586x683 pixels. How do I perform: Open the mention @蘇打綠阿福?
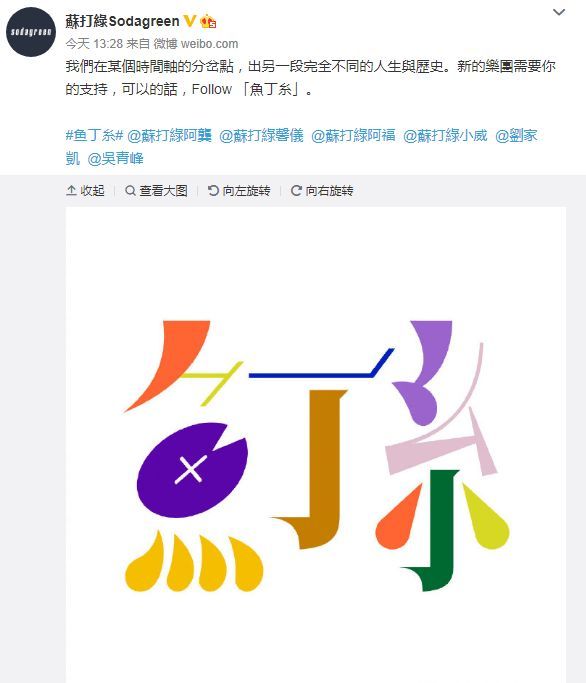(x=353, y=135)
